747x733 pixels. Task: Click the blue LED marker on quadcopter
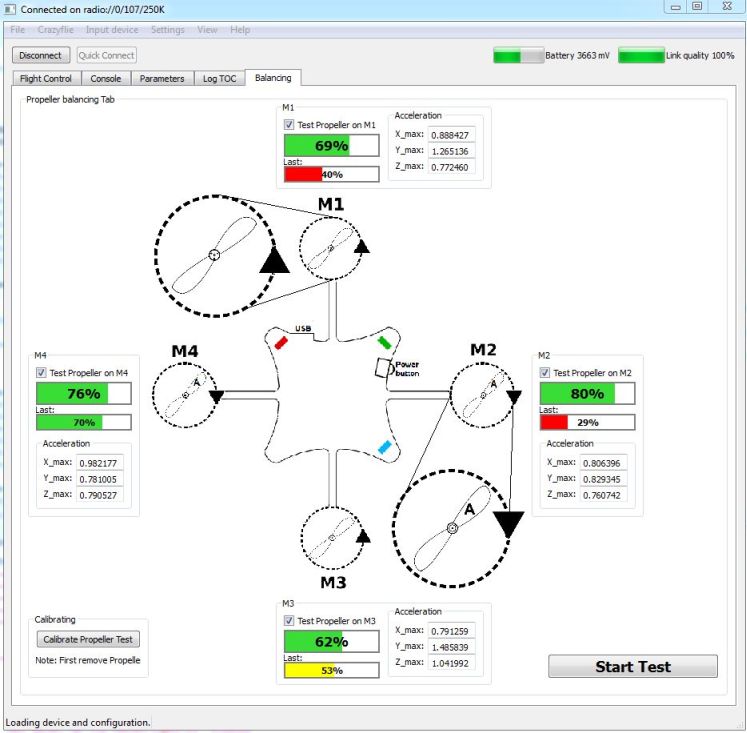click(384, 447)
